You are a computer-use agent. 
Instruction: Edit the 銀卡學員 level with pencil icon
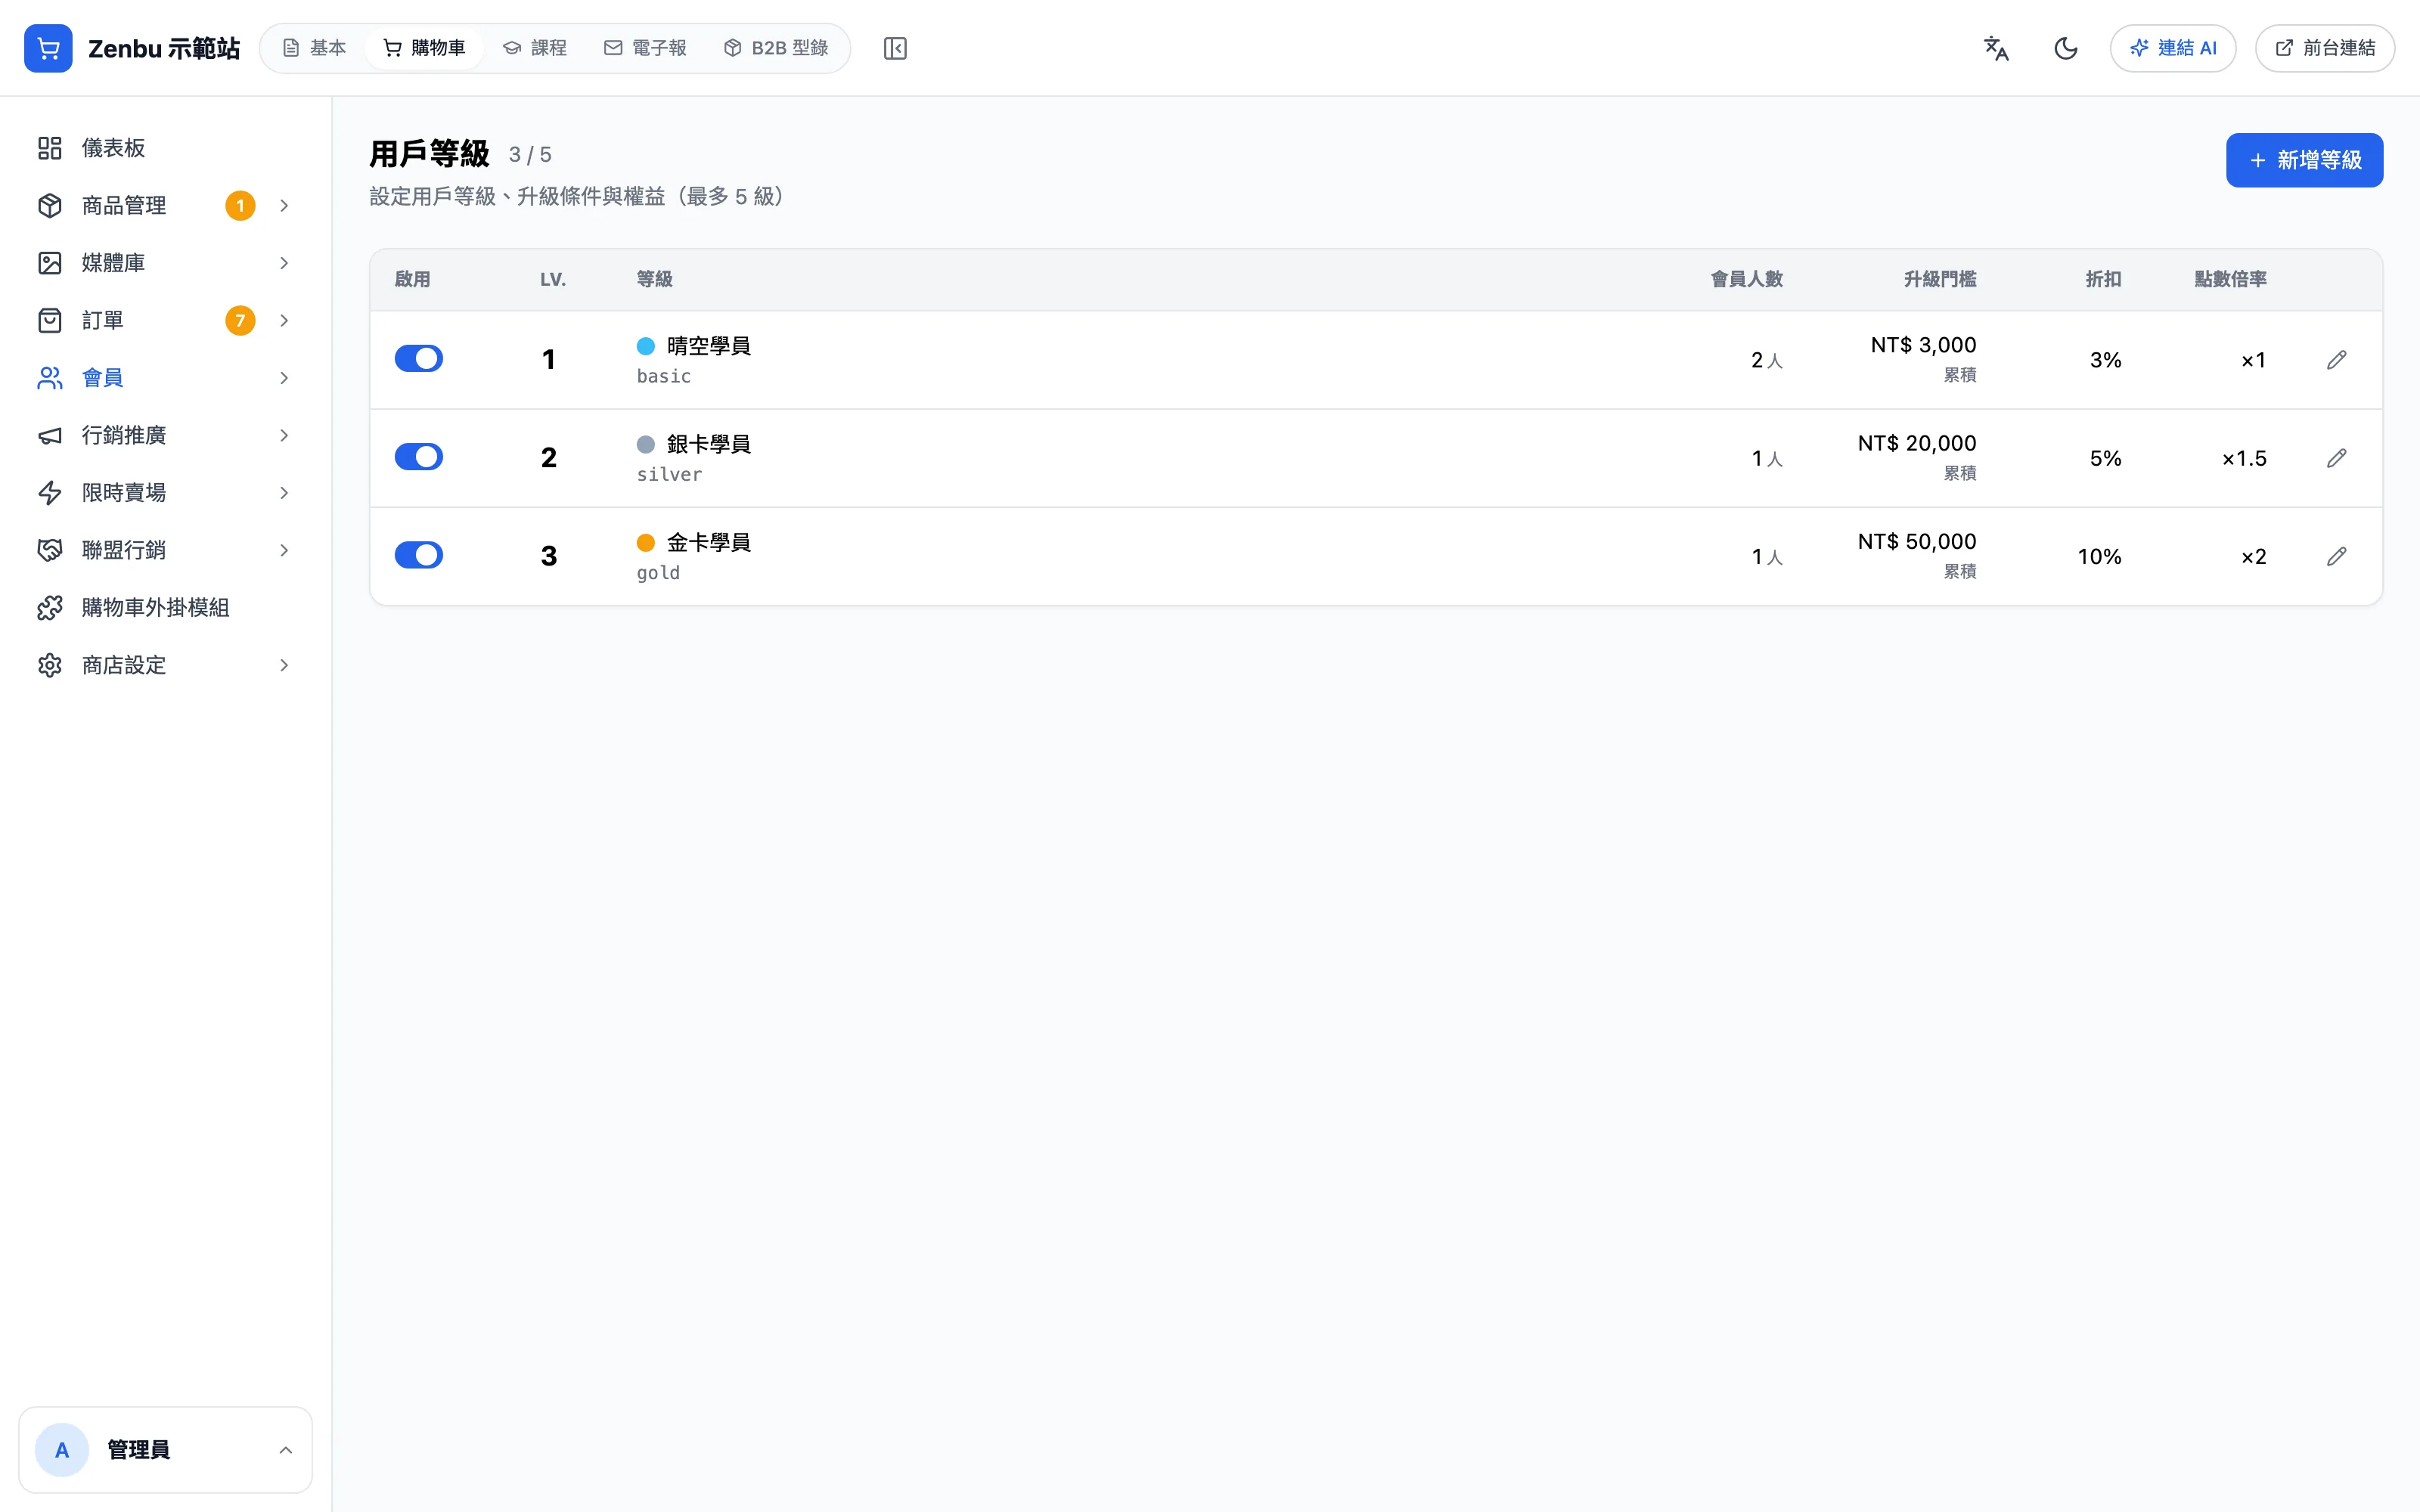pos(2336,458)
